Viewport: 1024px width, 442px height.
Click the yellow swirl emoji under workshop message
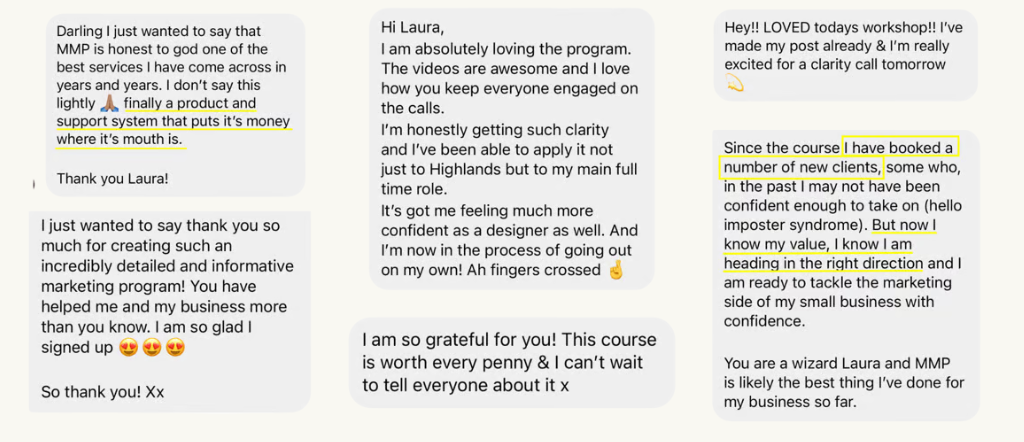(x=734, y=83)
